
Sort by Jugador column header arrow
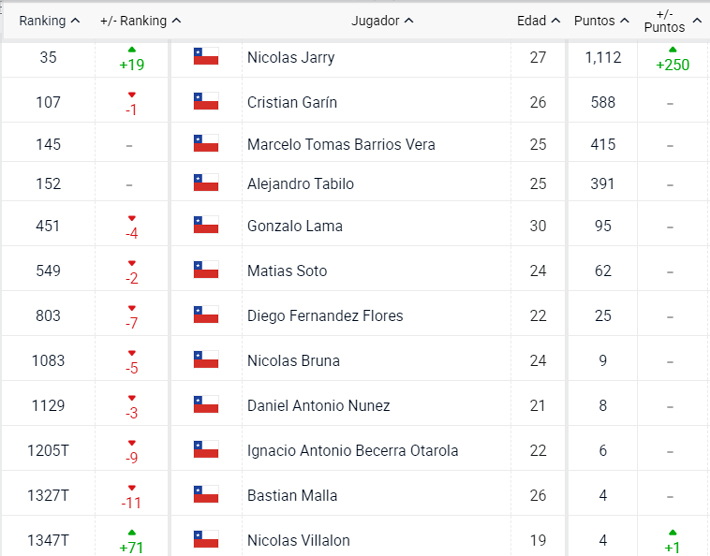point(409,21)
